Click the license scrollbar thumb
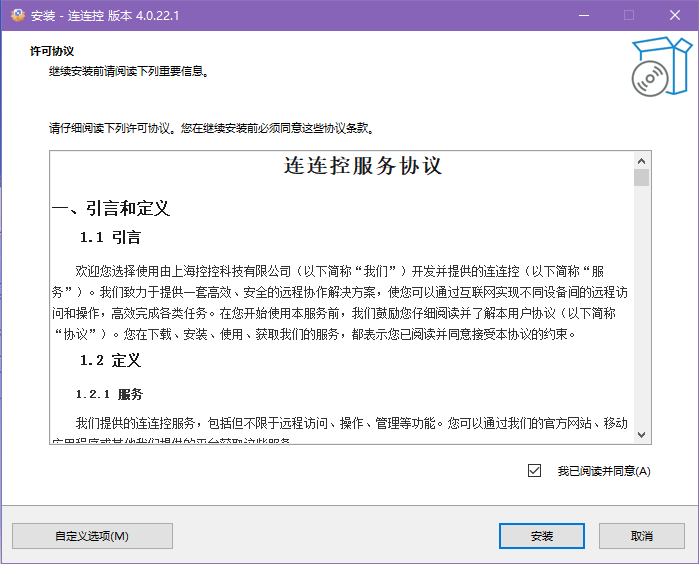 click(x=641, y=177)
